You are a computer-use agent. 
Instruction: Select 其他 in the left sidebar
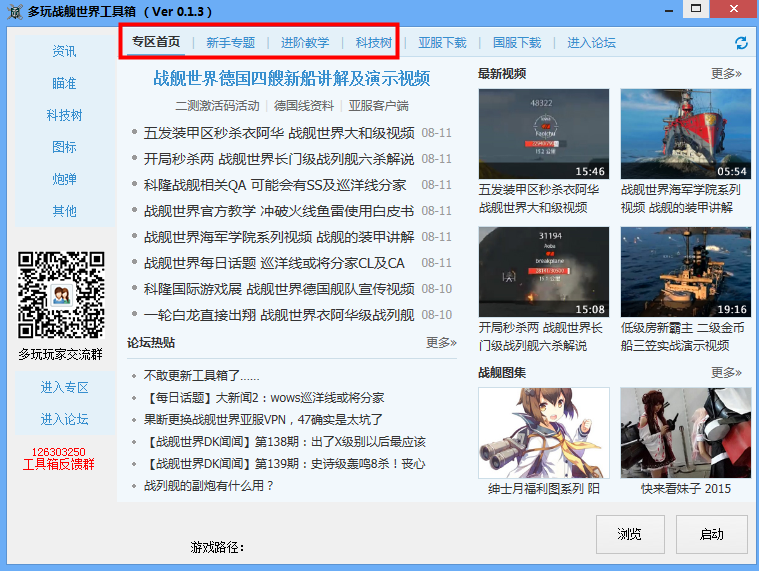point(64,211)
